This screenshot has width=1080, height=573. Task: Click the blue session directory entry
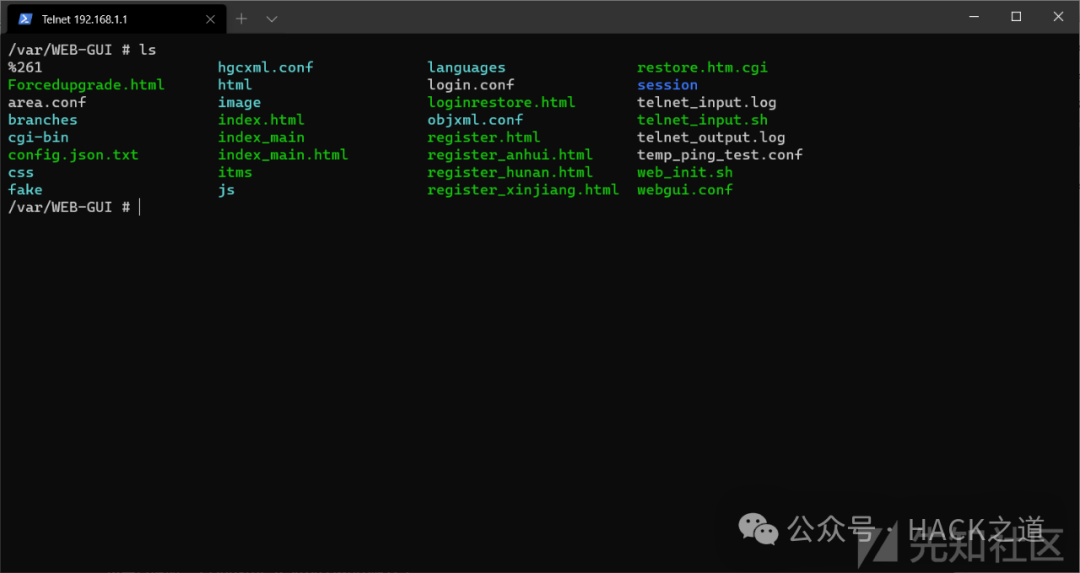(x=667, y=85)
